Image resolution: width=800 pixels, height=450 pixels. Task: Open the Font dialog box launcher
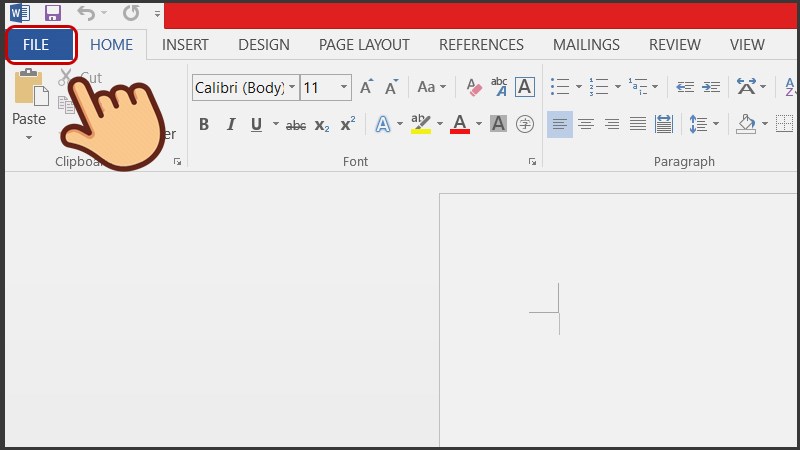click(x=532, y=161)
